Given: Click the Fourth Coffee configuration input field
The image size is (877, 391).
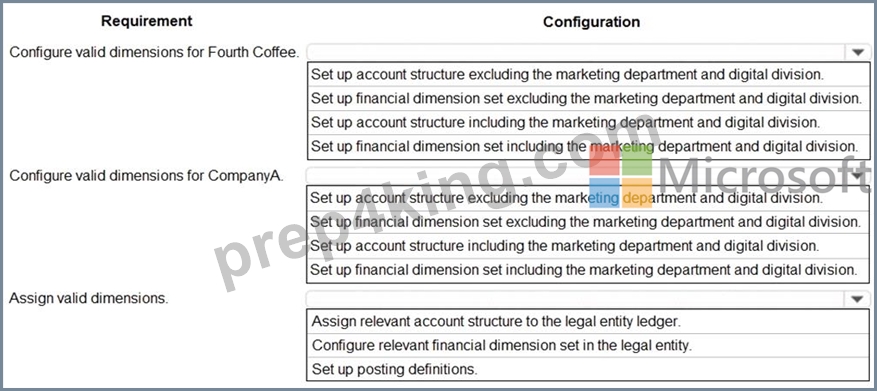Looking at the screenshot, I should [576, 53].
